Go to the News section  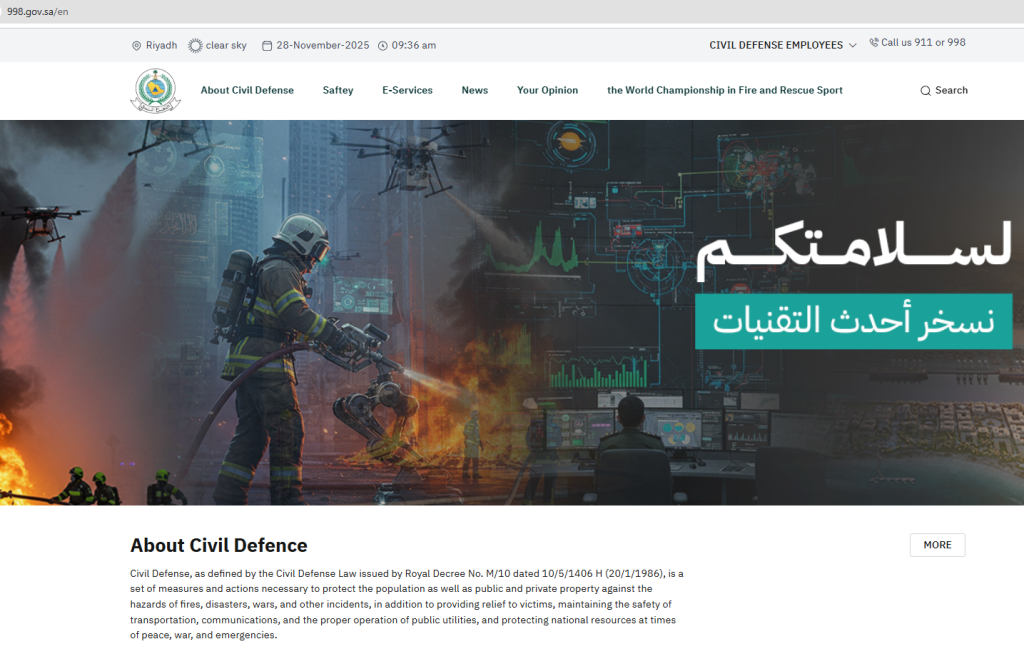pos(475,90)
